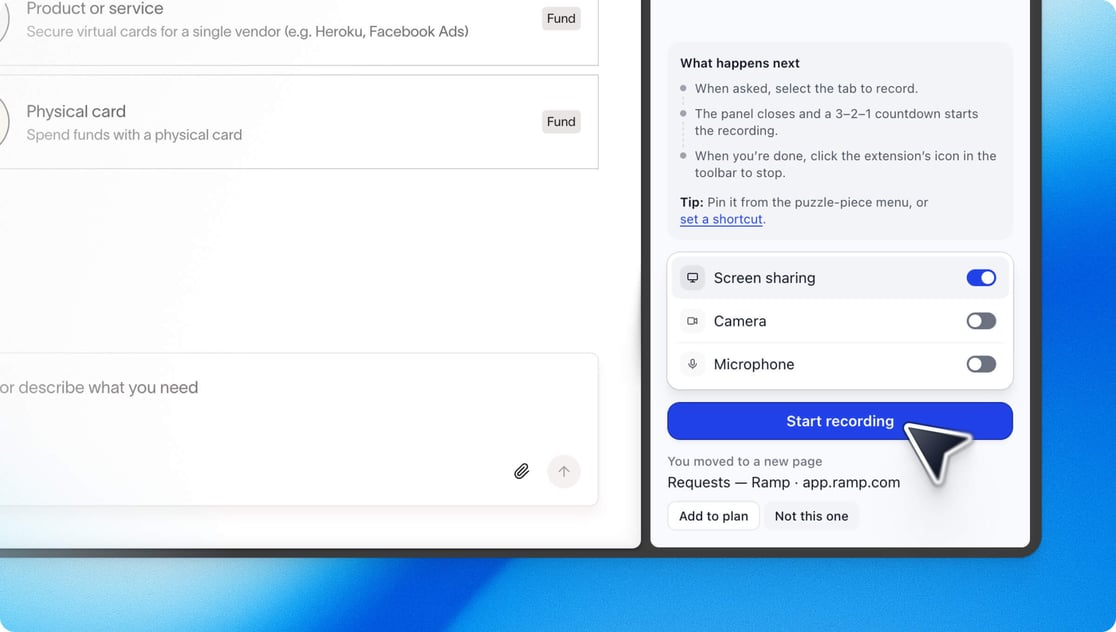Click the up-arrow send button
Screen dimensions: 1116x632
pyautogui.click(x=564, y=471)
